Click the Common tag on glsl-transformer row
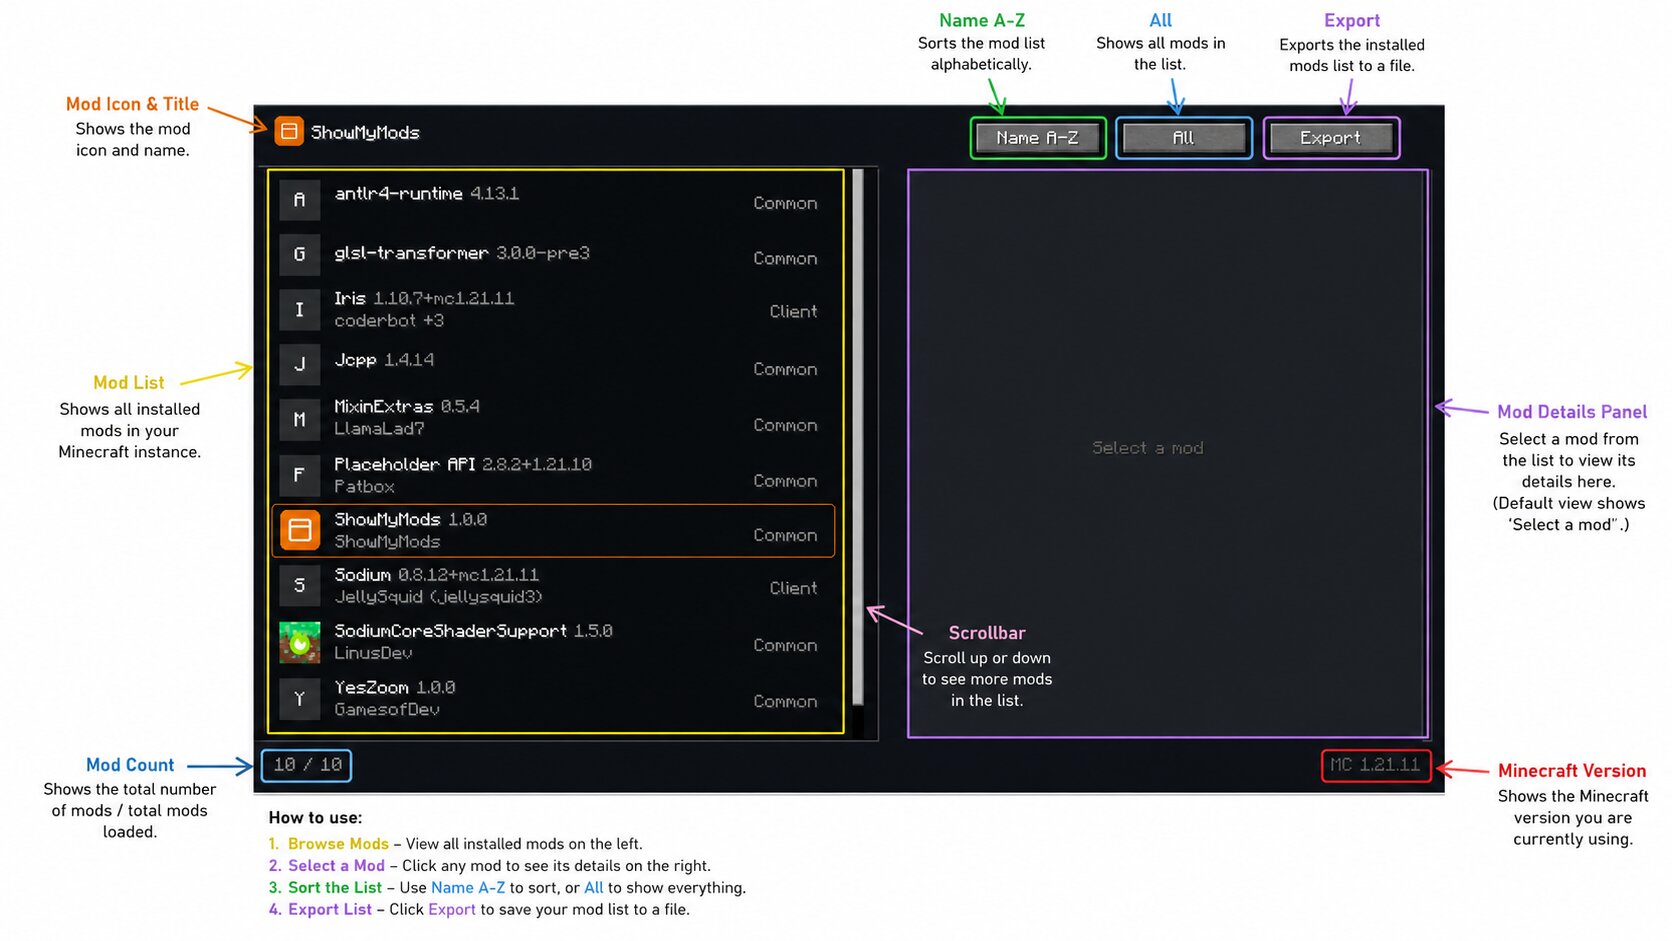The height and width of the screenshot is (941, 1672). click(785, 259)
